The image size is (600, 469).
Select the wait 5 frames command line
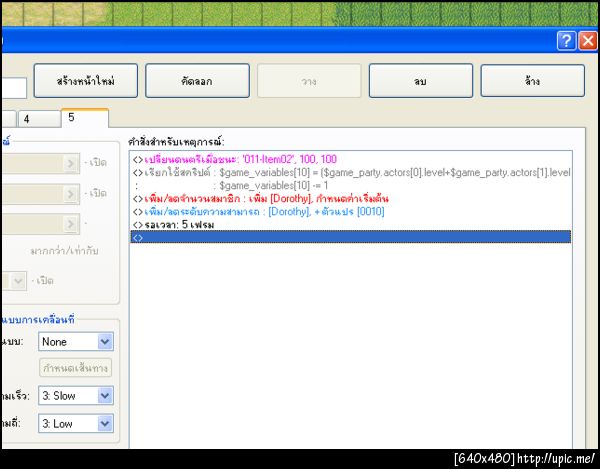351,225
